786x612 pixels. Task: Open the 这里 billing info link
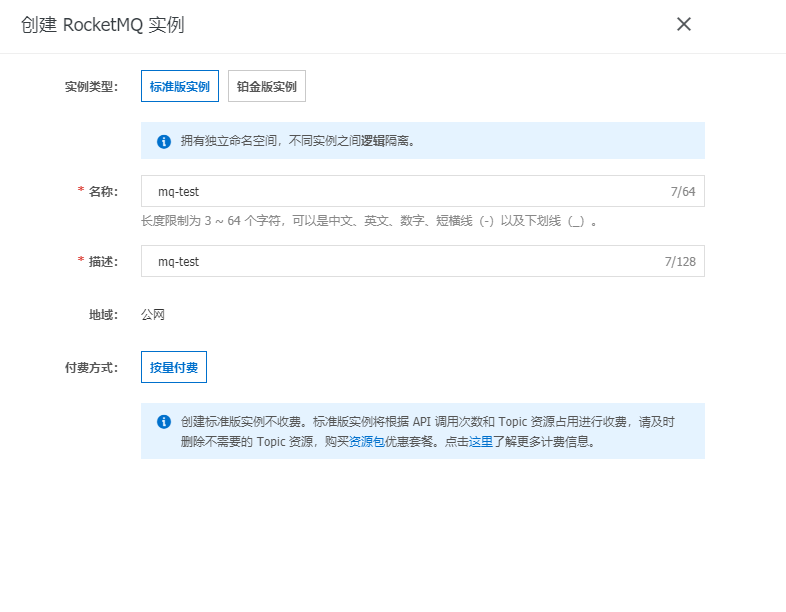point(481,442)
